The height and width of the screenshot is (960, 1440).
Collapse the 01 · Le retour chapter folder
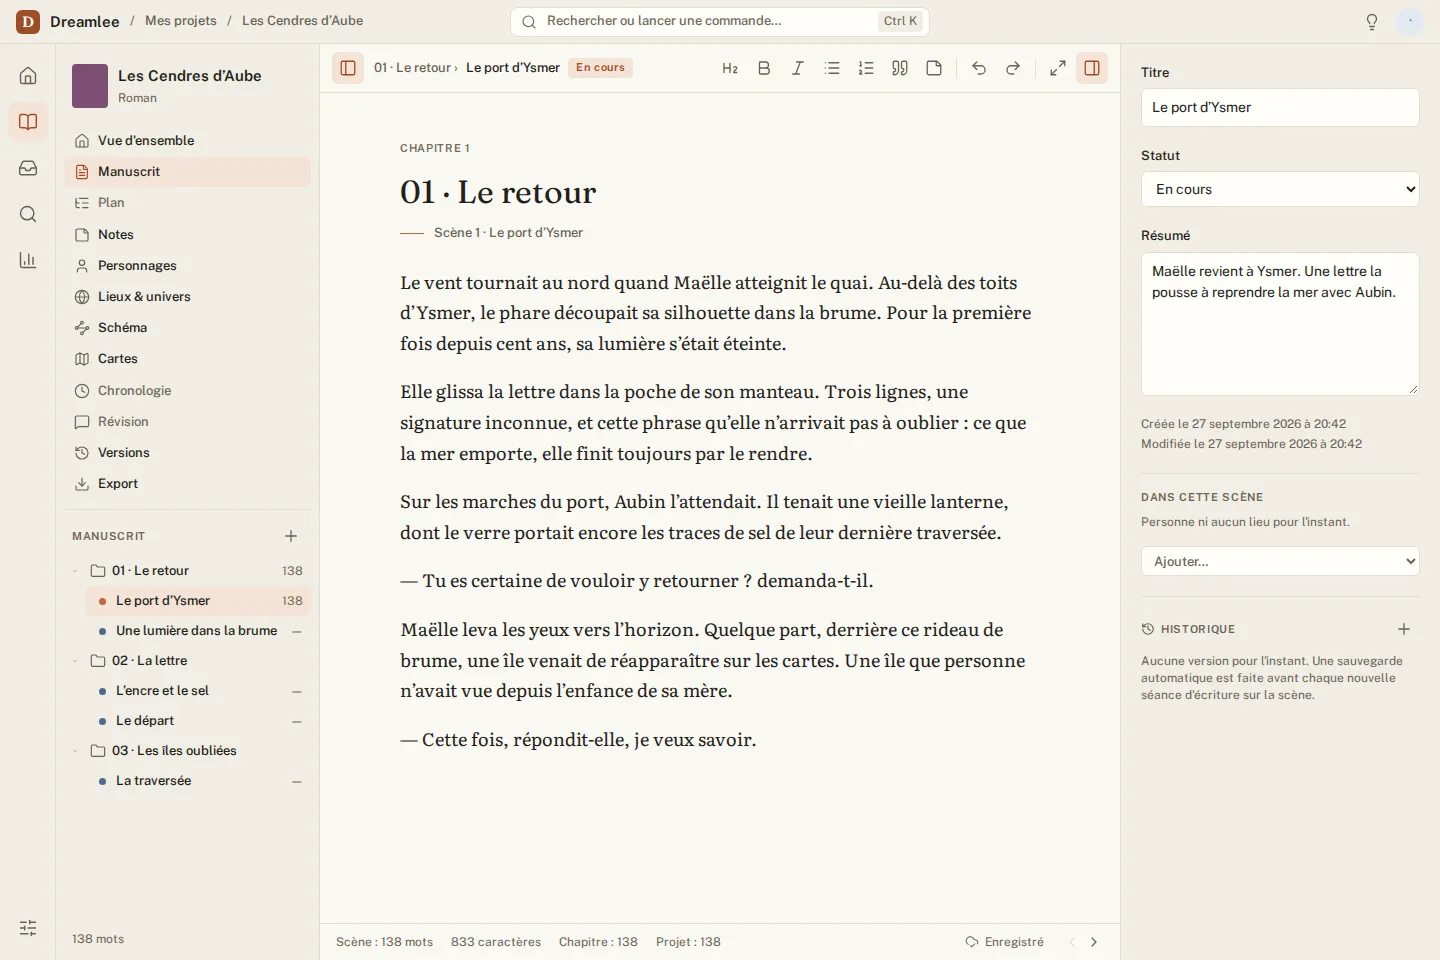tap(75, 571)
